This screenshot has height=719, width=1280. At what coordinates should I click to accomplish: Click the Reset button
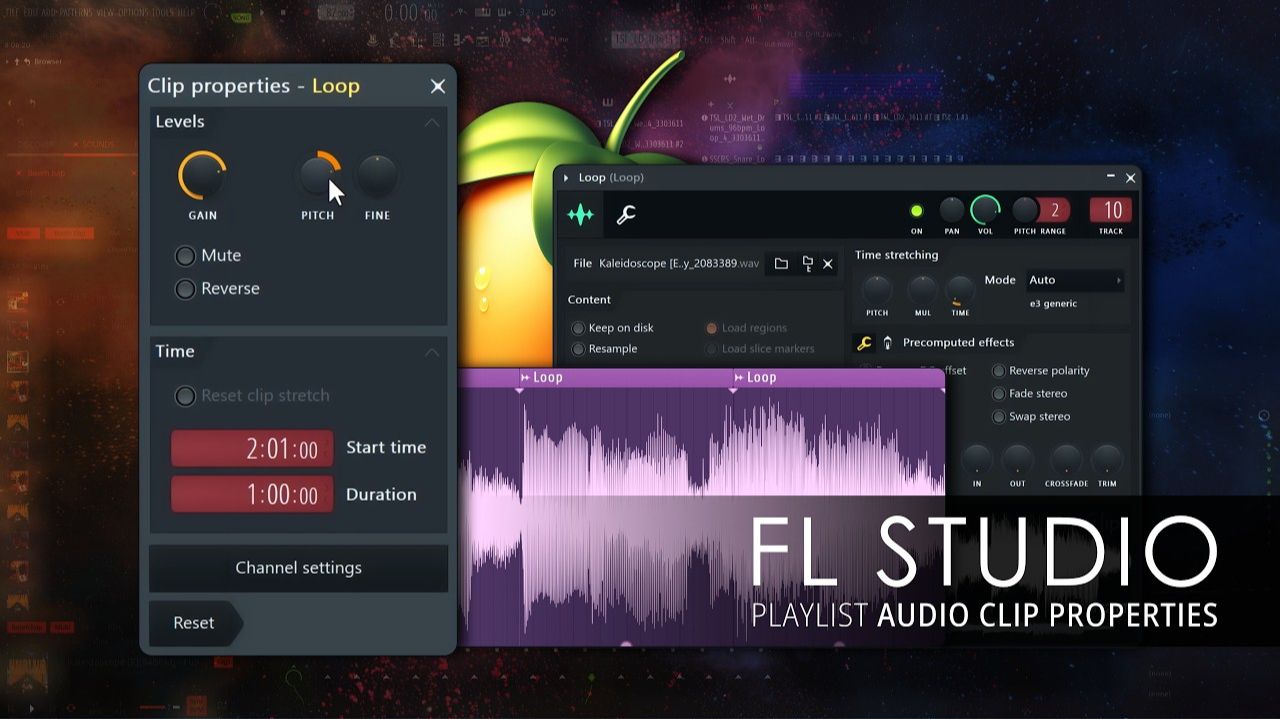[195, 623]
